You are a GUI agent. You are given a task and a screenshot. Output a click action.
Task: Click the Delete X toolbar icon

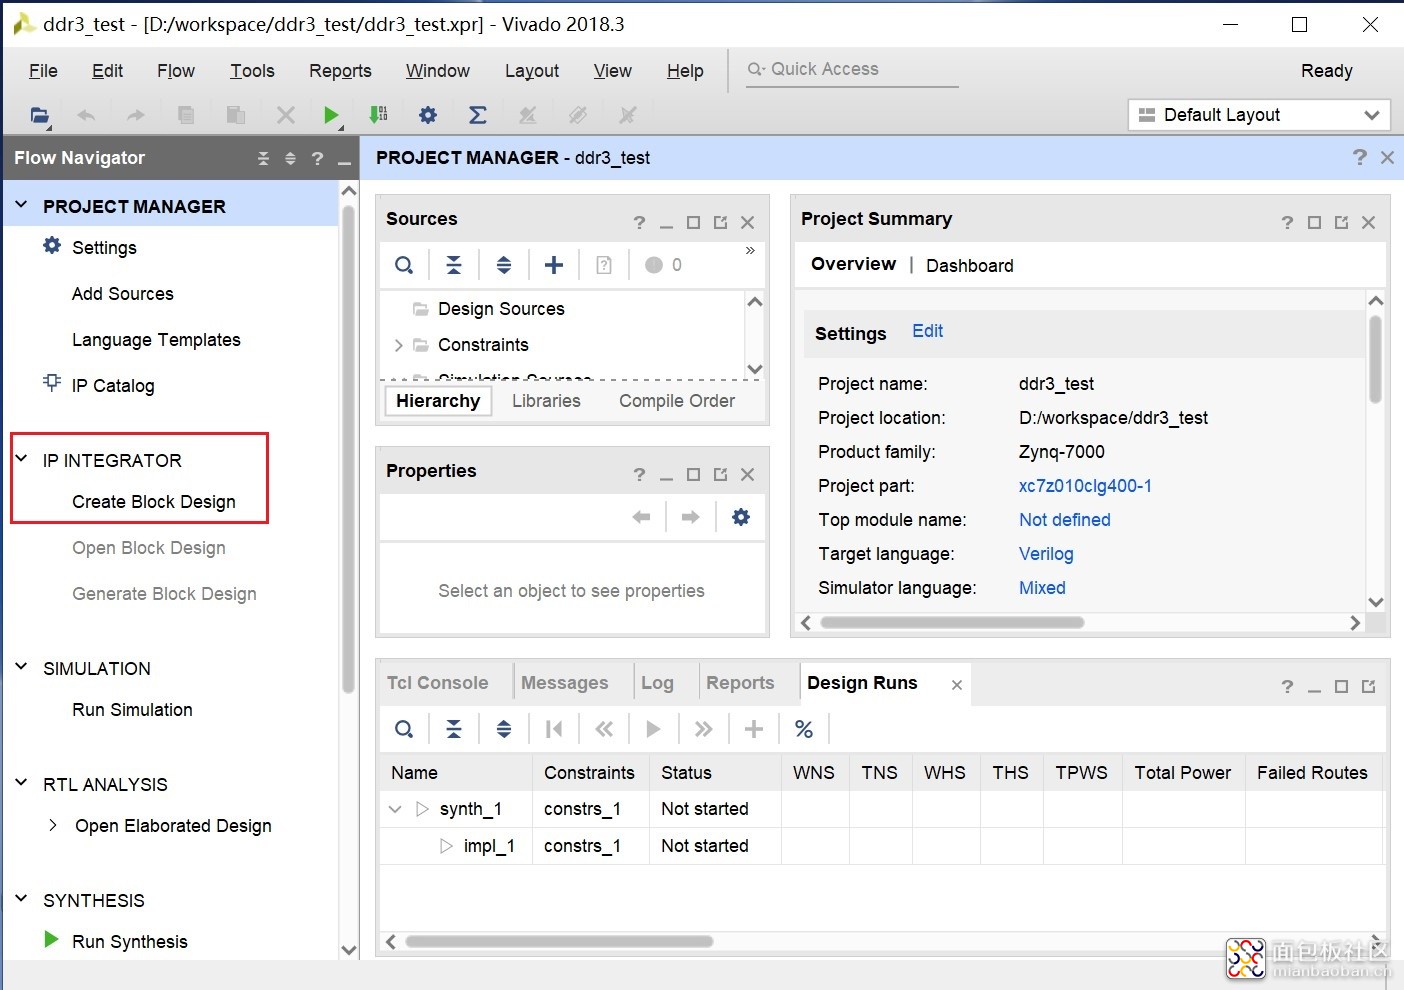pos(286,115)
